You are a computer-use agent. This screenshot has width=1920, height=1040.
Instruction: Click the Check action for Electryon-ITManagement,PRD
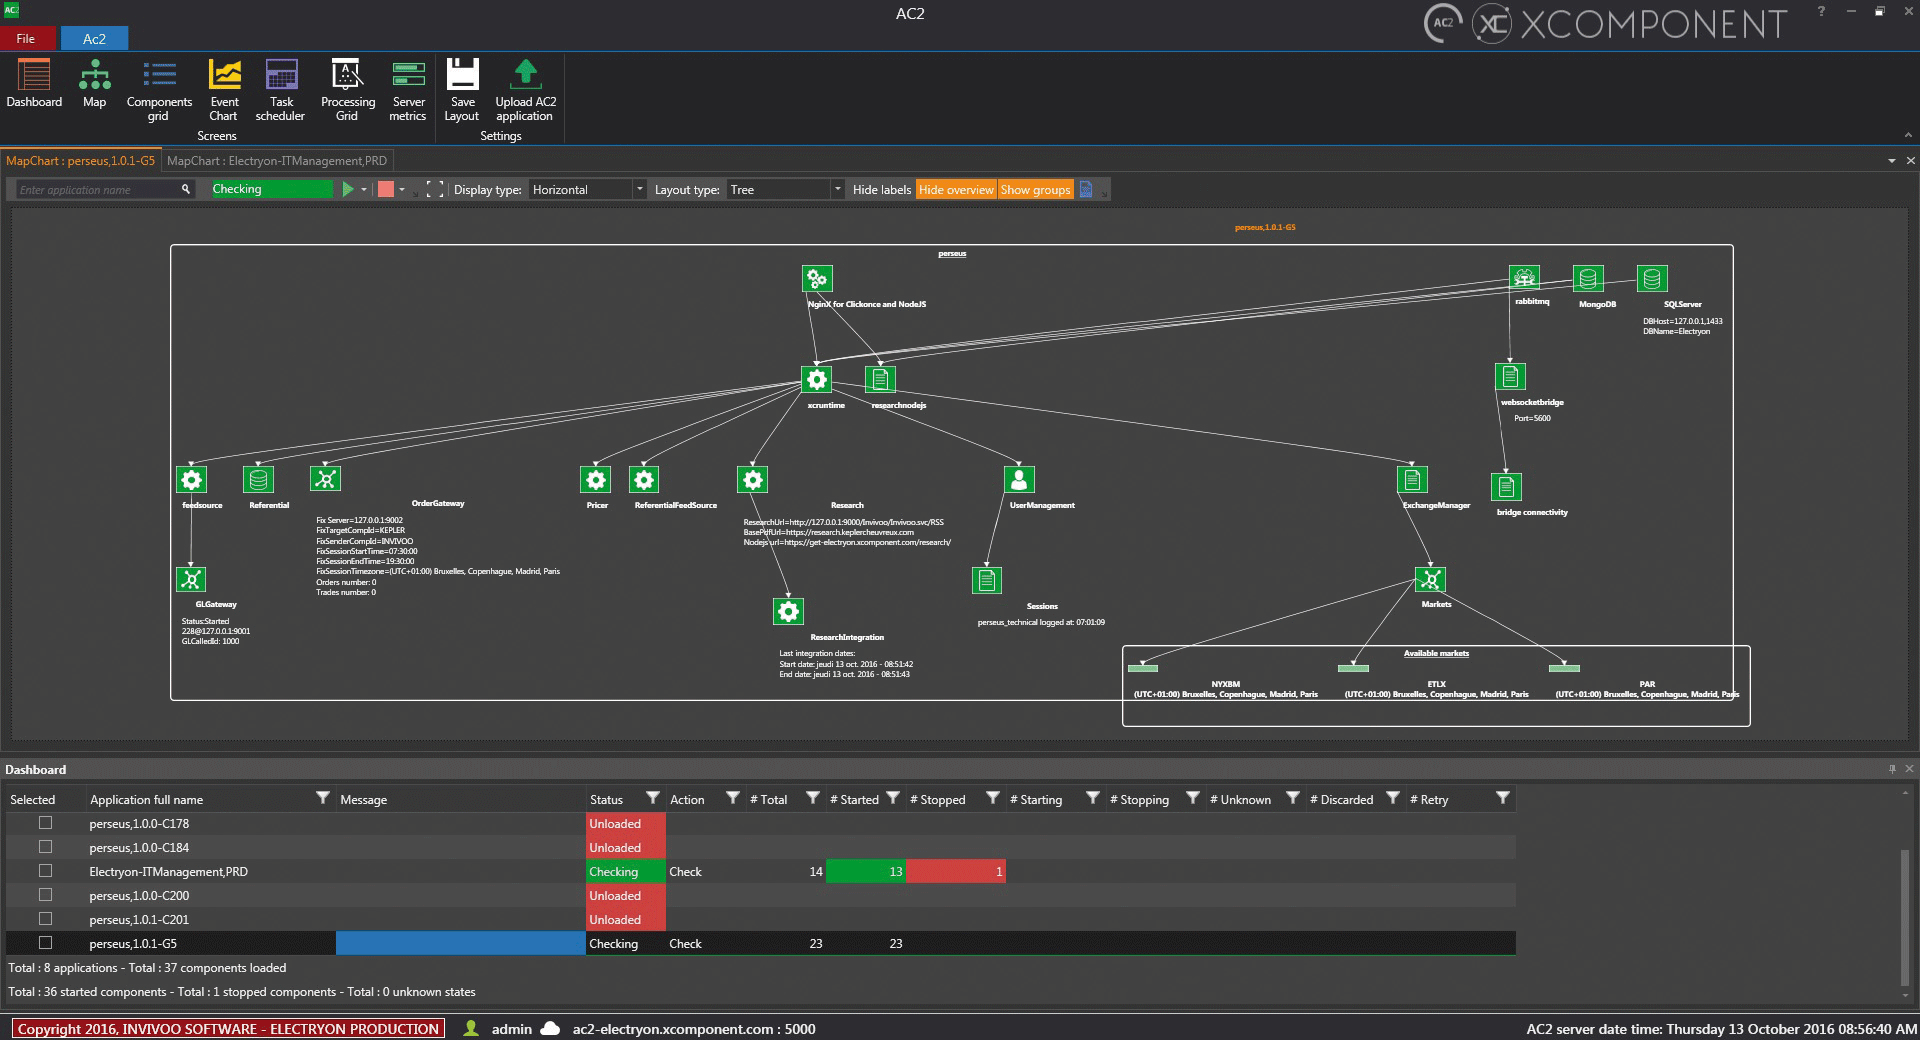(685, 871)
